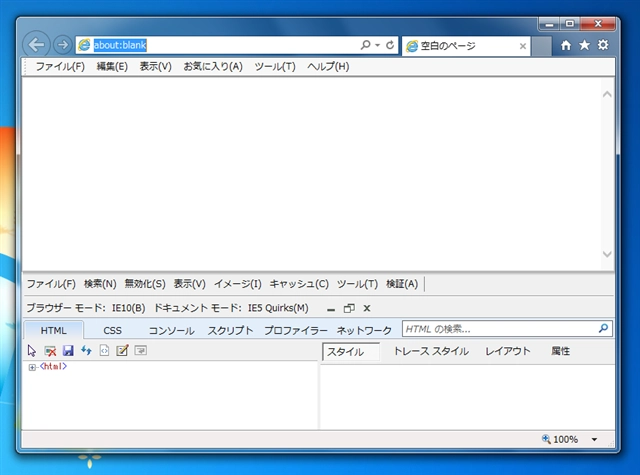Open favorites with the star icon

584,45
